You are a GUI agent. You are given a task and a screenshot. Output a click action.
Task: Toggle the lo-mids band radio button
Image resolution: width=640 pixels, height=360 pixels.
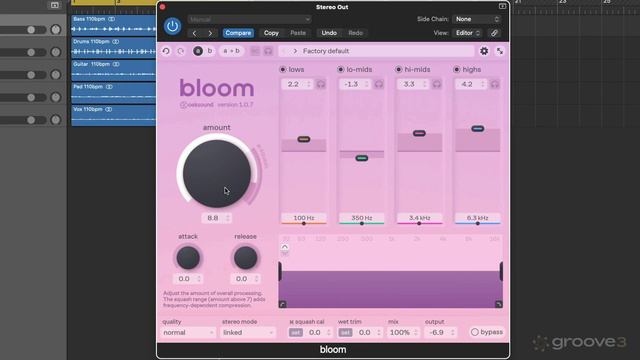click(340, 69)
